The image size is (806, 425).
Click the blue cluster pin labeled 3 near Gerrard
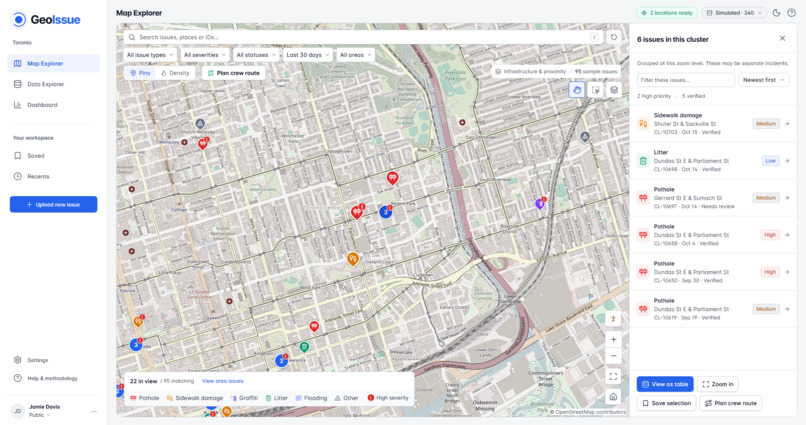(x=386, y=212)
